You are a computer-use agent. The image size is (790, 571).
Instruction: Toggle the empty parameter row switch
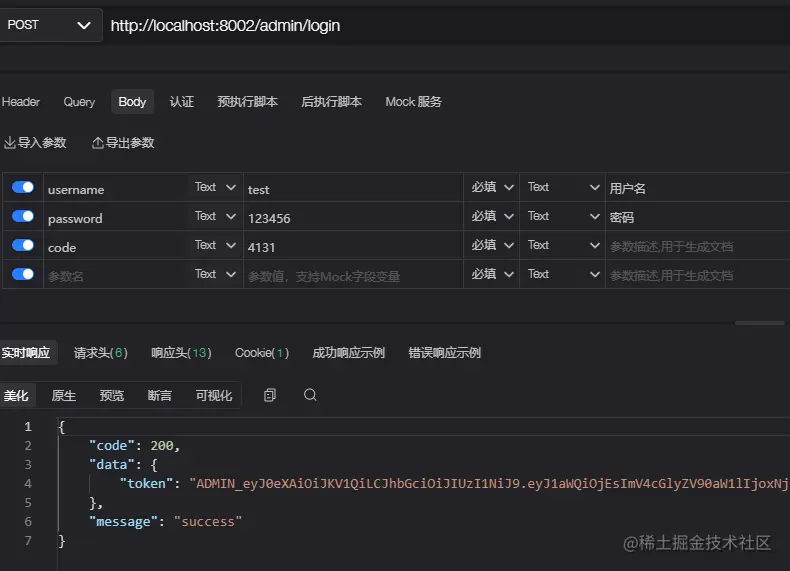click(23, 274)
